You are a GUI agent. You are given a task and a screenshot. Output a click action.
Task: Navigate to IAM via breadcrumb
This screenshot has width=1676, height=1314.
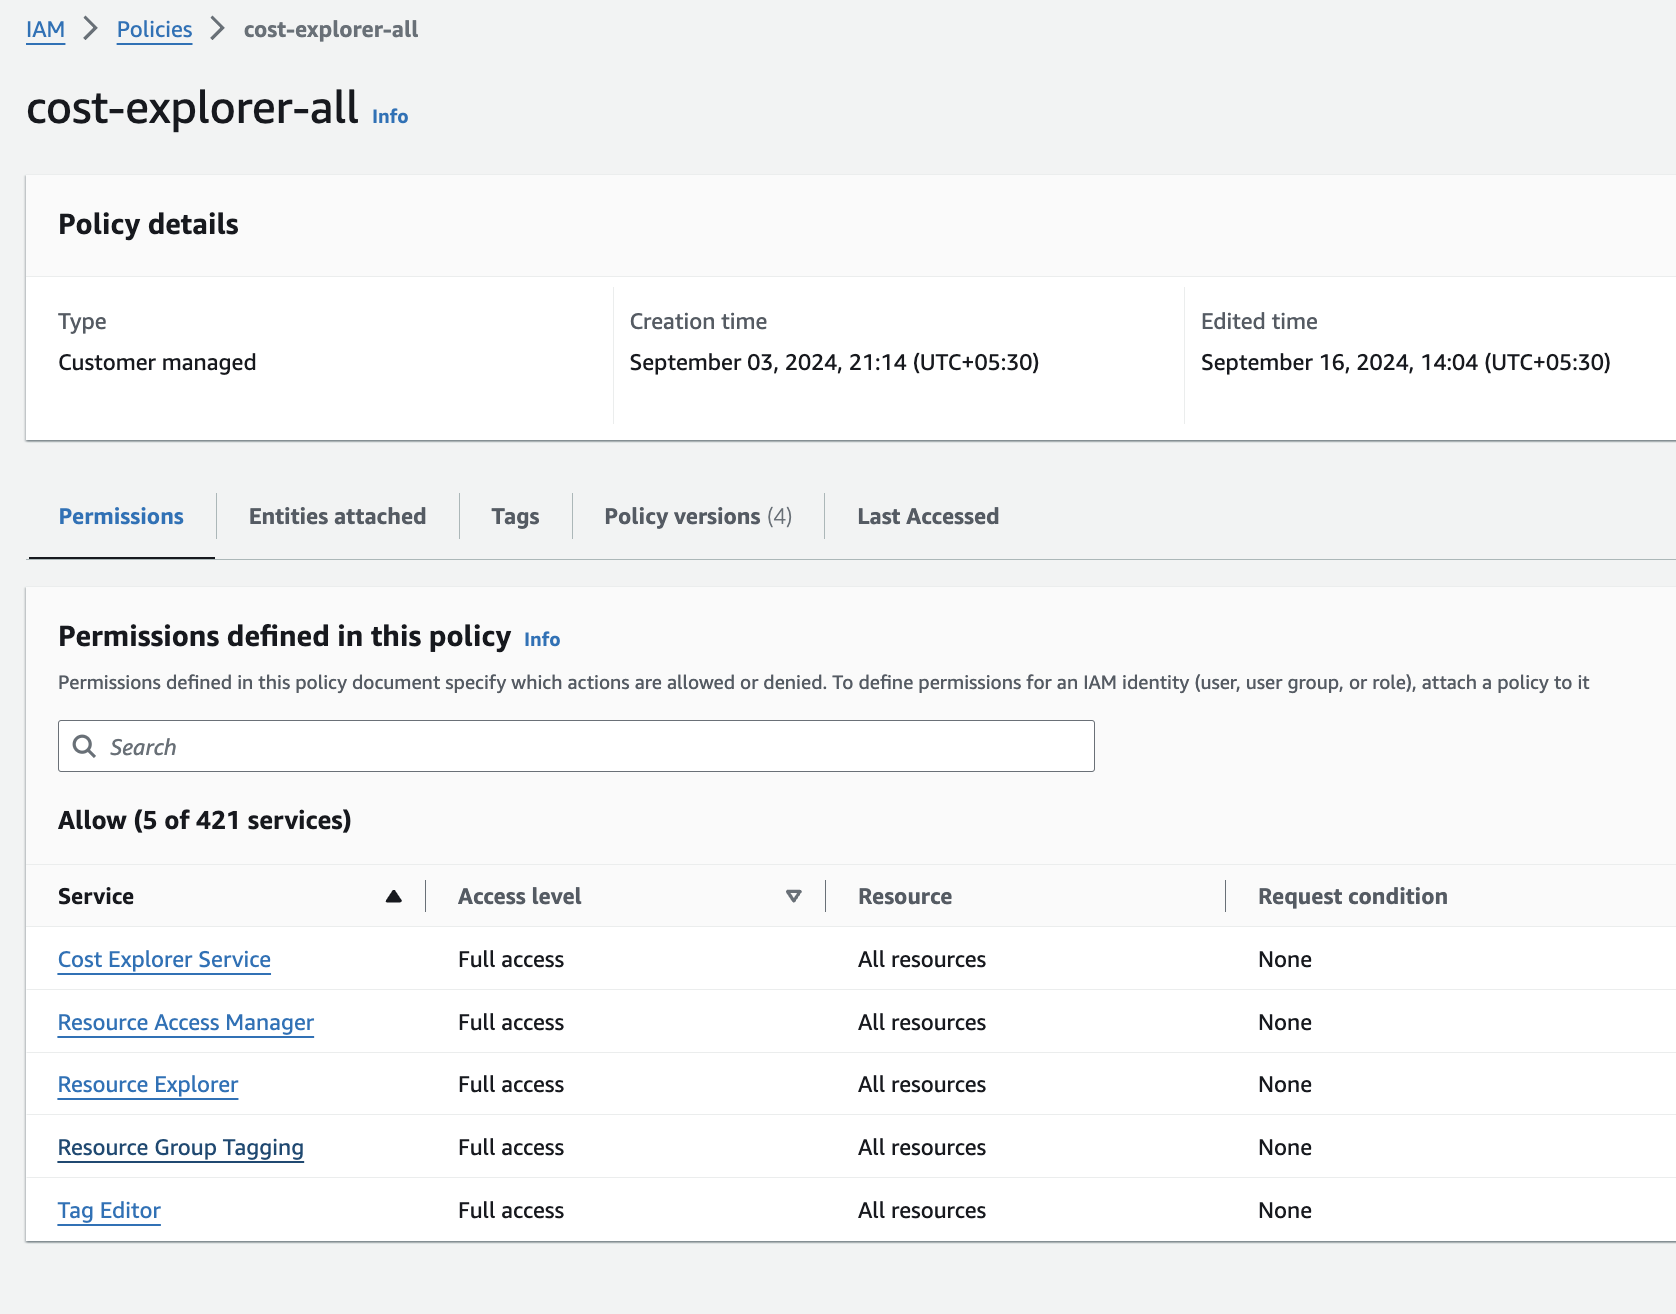coord(45,29)
